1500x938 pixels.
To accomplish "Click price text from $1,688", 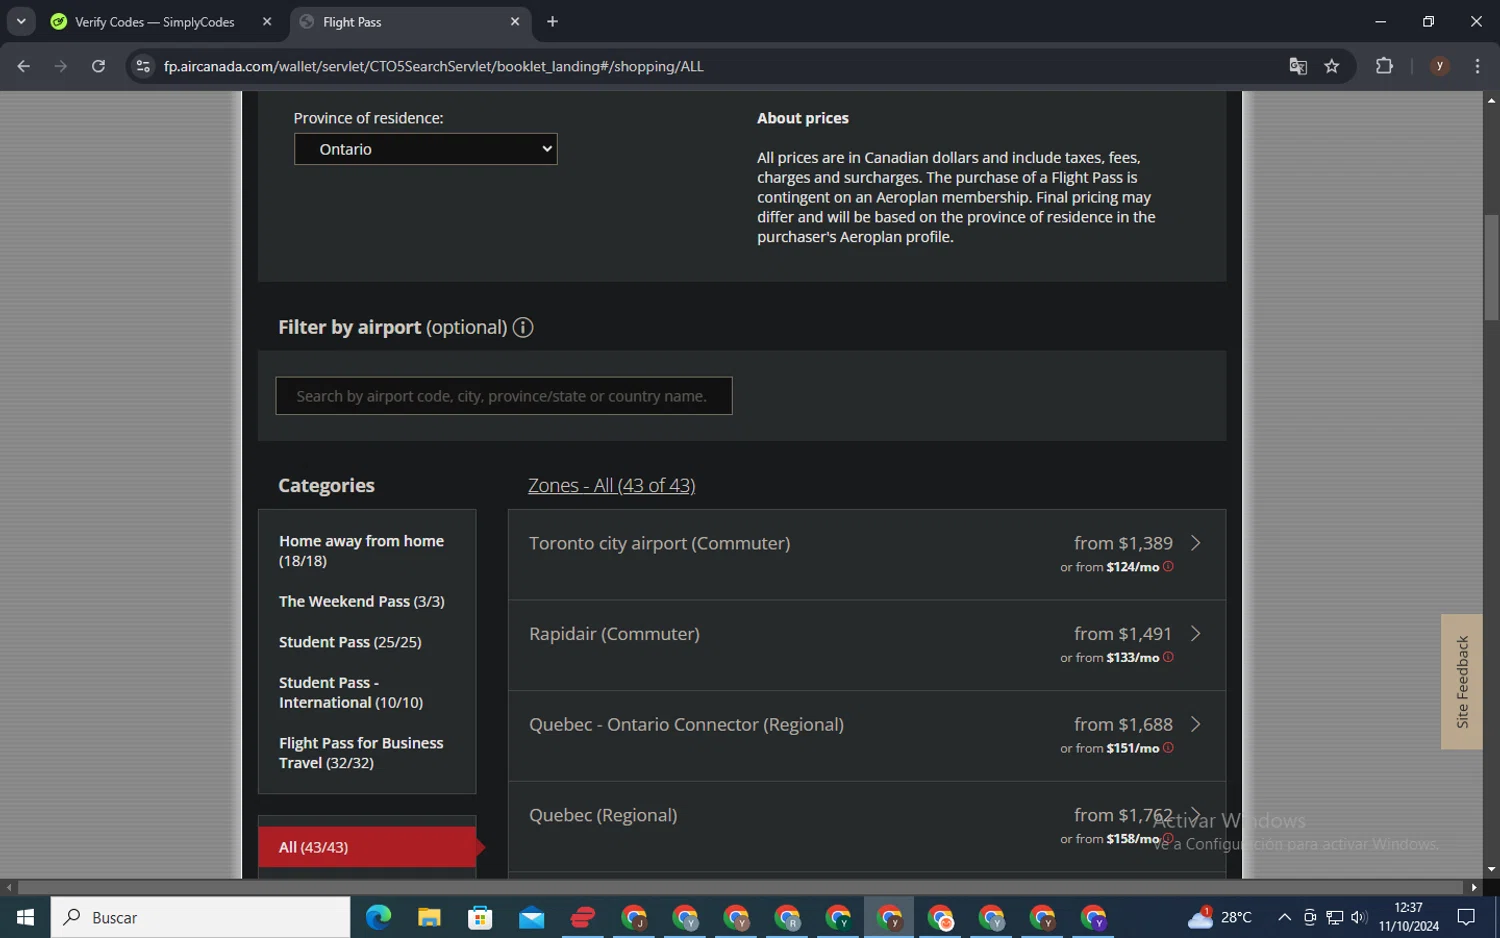I will click(x=1123, y=724).
